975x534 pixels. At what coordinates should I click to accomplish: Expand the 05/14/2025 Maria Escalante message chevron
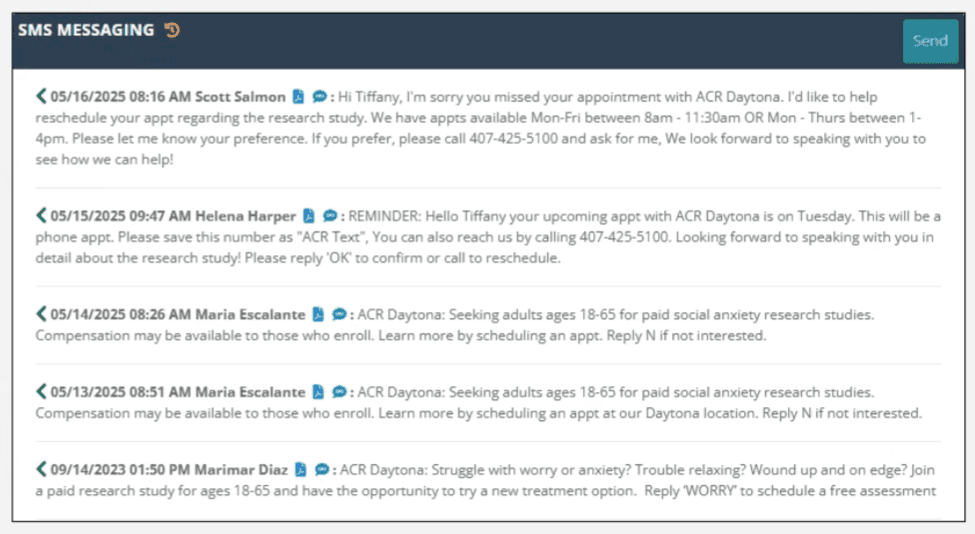pos(41,314)
